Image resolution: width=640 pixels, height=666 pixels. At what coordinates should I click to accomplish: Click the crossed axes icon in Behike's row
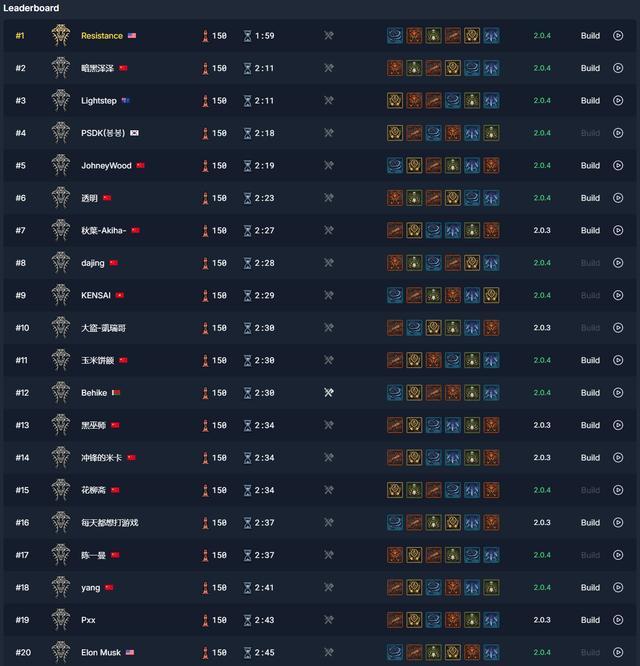329,393
